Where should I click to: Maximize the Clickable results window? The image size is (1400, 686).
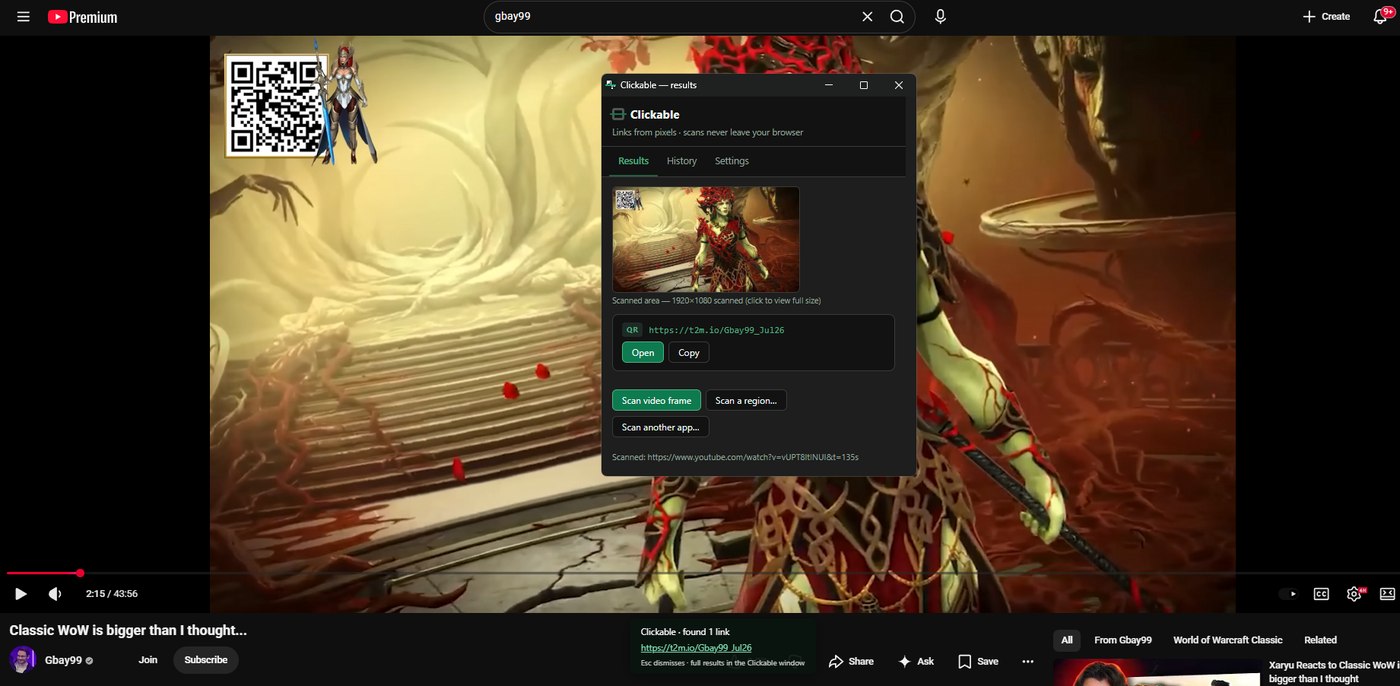coord(864,85)
